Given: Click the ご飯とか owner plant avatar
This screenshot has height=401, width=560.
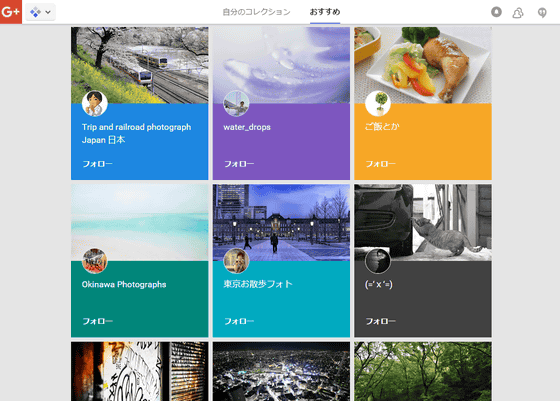Looking at the screenshot, I should point(378,104).
